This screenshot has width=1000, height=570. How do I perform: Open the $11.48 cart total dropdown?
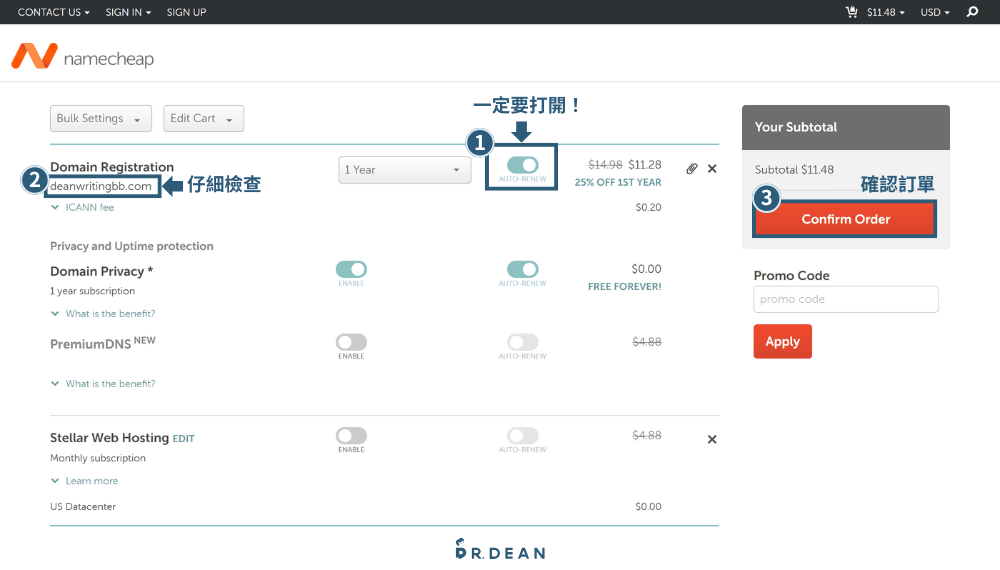885,12
